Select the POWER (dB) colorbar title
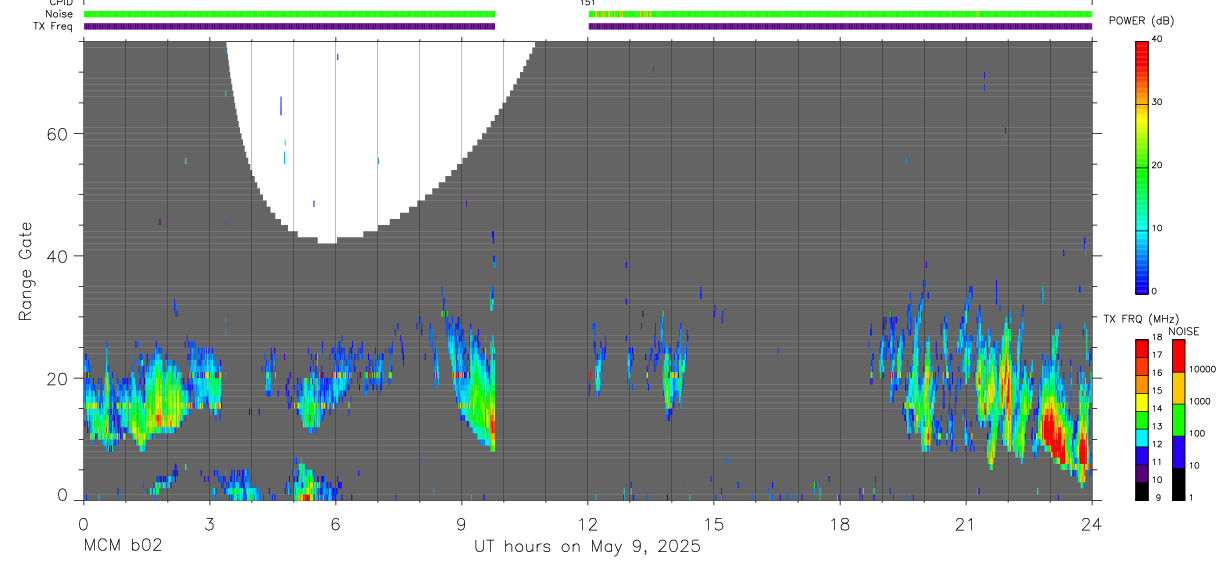Viewport: 1228px width, 567px height. (x=1143, y=21)
